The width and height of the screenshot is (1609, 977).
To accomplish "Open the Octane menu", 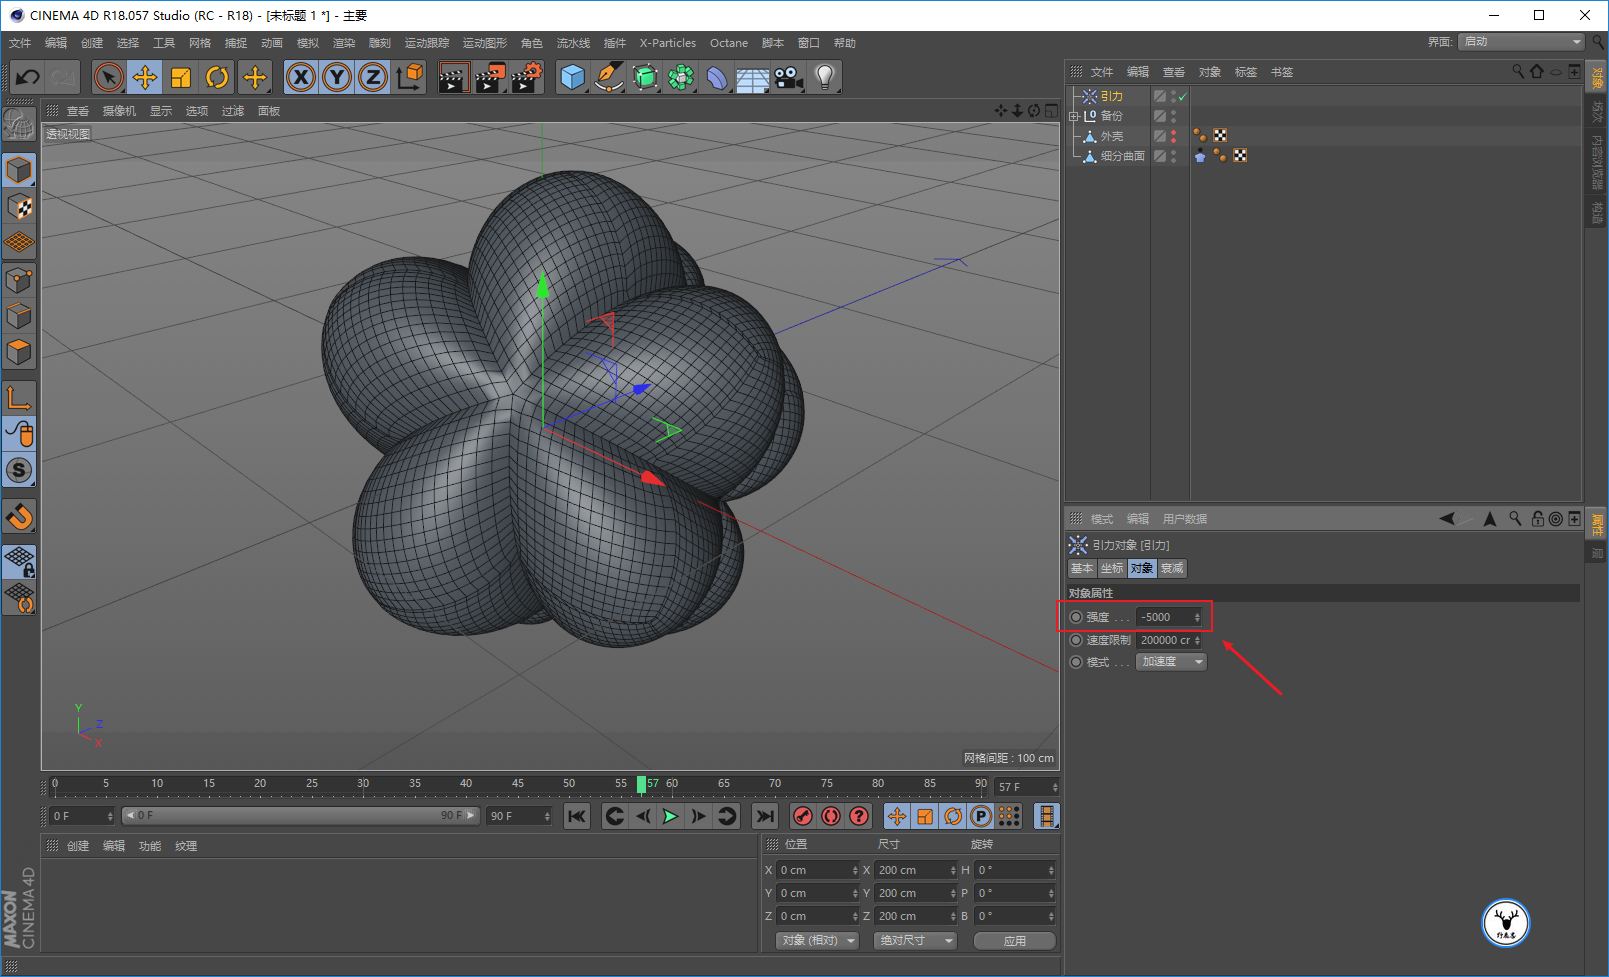I will (729, 43).
